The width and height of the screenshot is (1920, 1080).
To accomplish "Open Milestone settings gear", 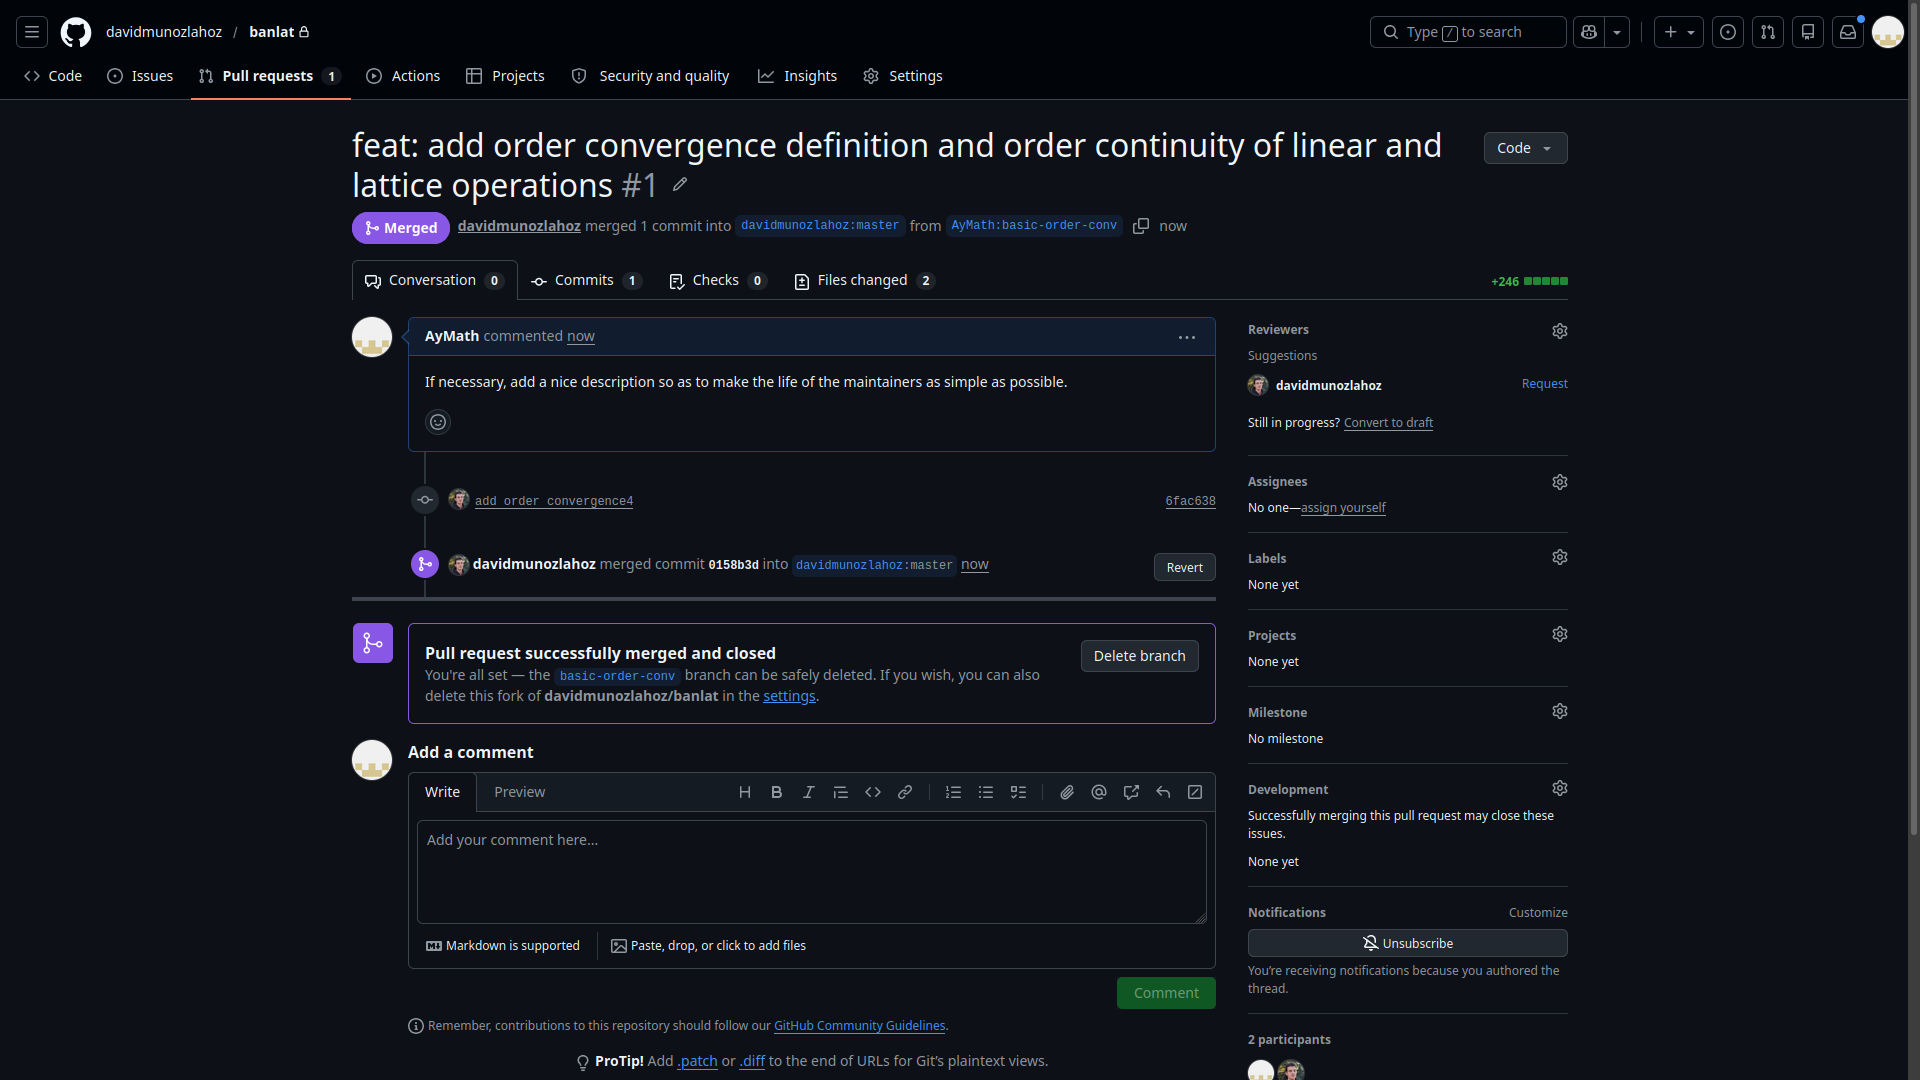I will (1560, 711).
